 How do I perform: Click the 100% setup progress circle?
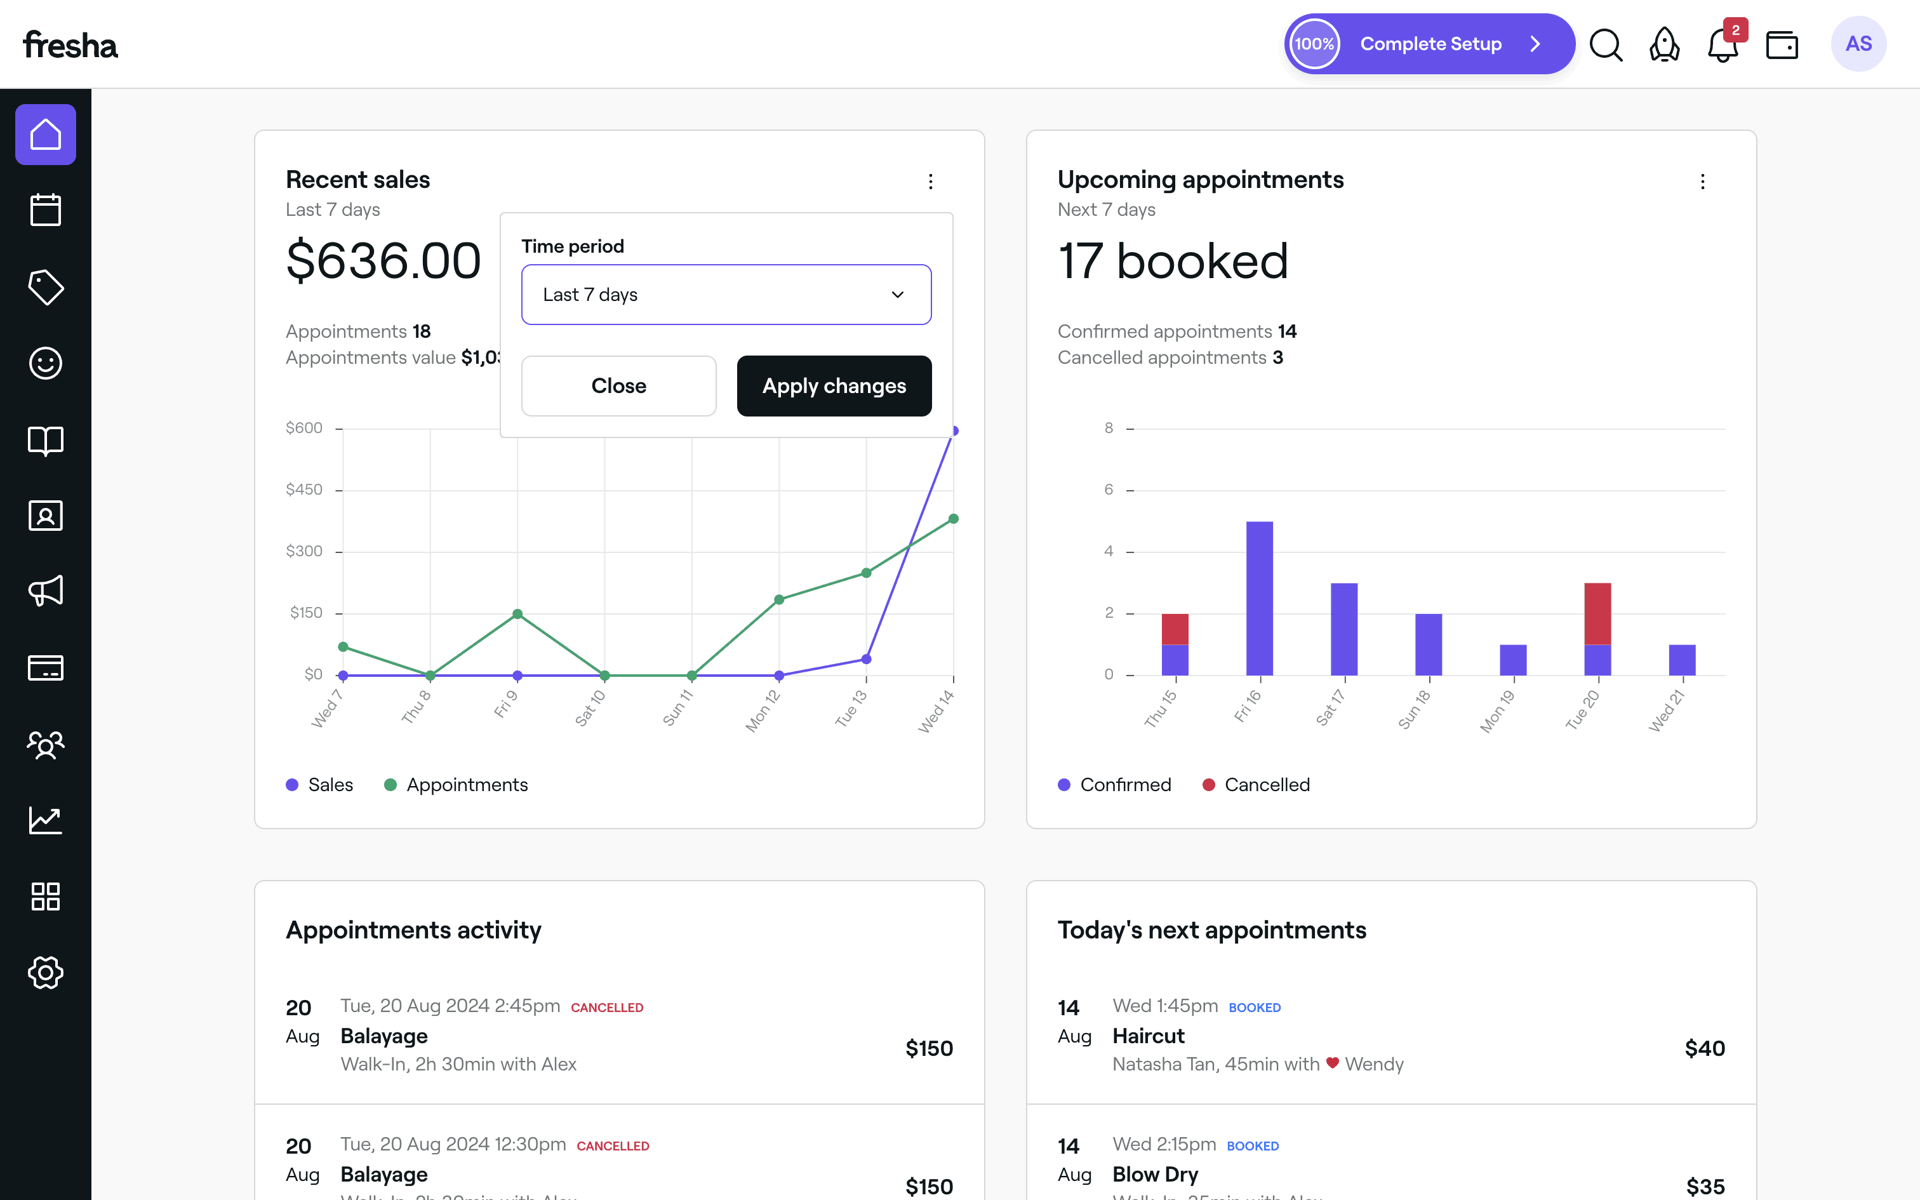[1314, 44]
